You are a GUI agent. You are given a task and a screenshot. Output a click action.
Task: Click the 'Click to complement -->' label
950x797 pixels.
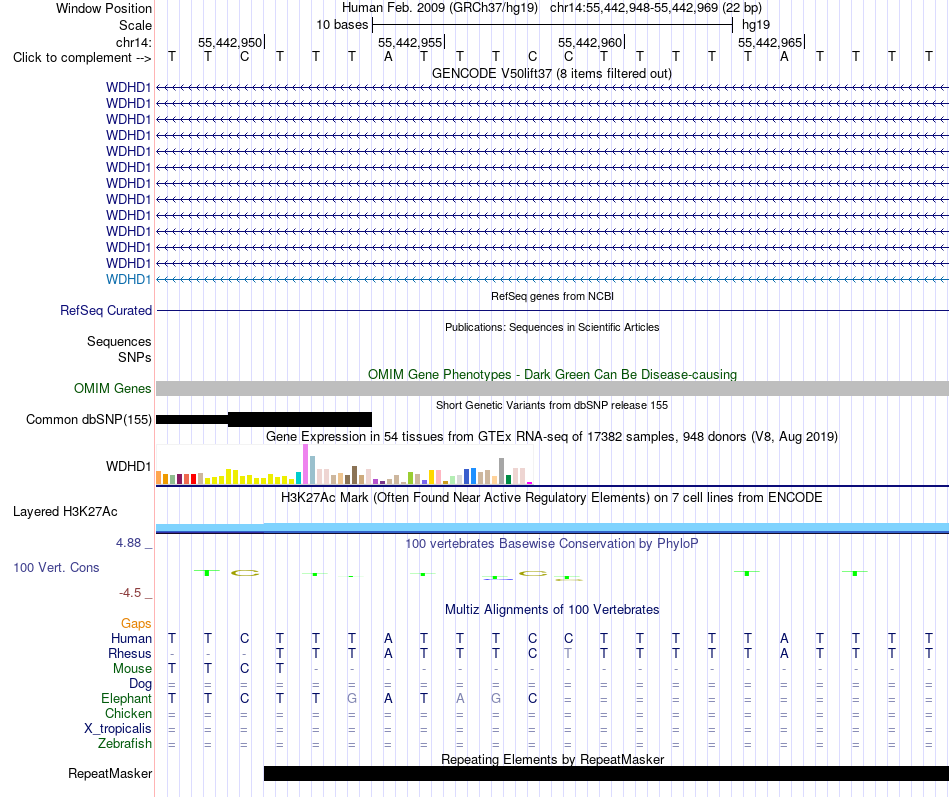pos(82,58)
